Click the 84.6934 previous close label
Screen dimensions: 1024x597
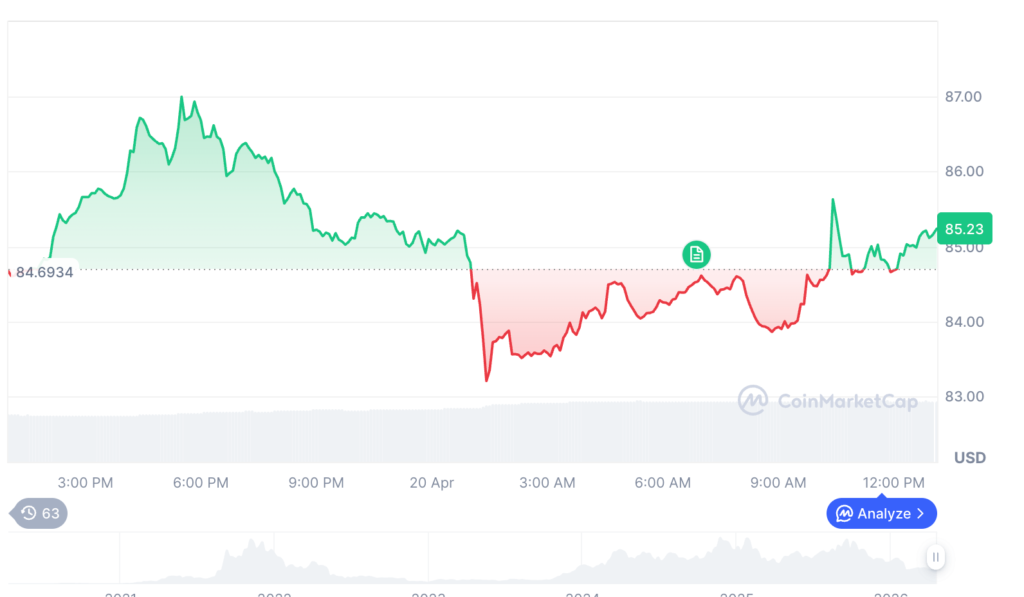[44, 271]
